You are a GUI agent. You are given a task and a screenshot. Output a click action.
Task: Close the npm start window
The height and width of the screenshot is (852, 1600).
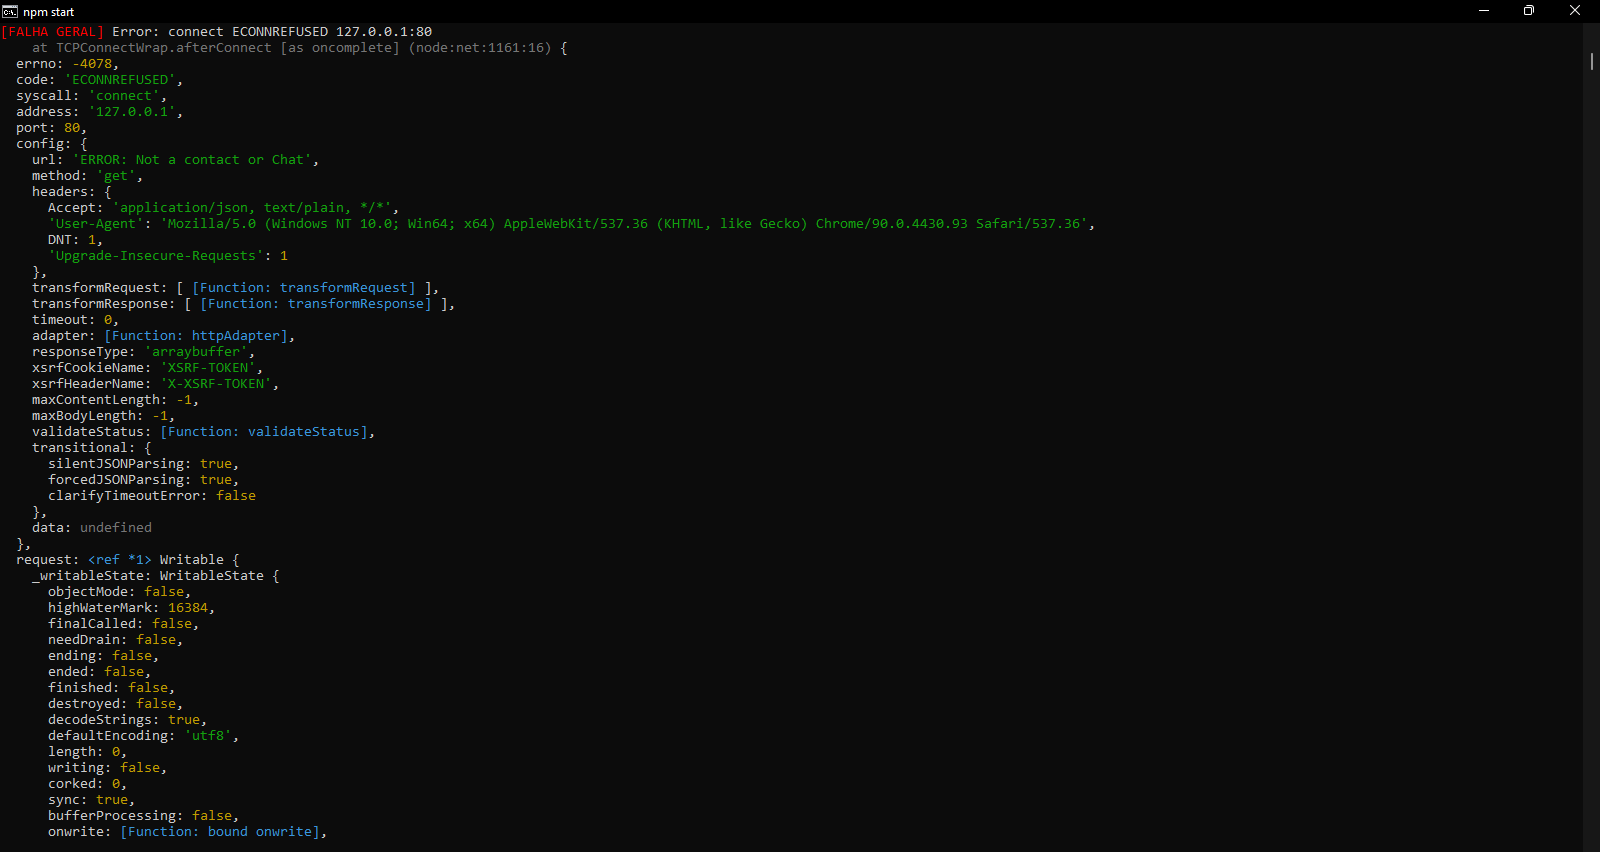click(x=1575, y=11)
